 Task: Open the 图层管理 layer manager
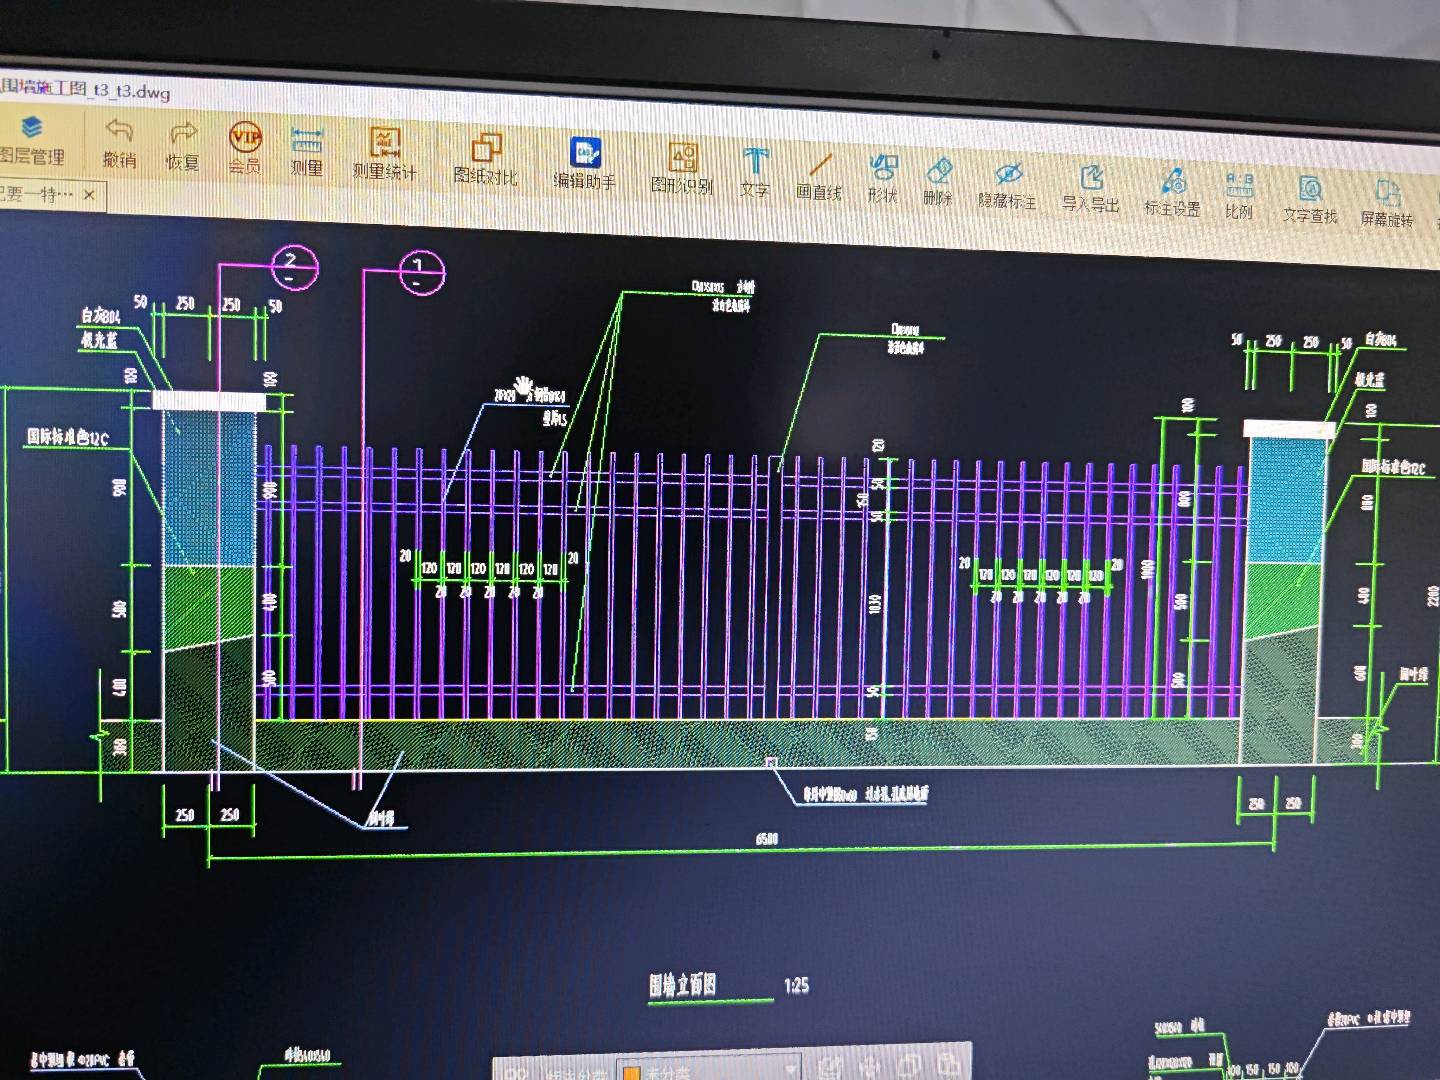[30, 139]
